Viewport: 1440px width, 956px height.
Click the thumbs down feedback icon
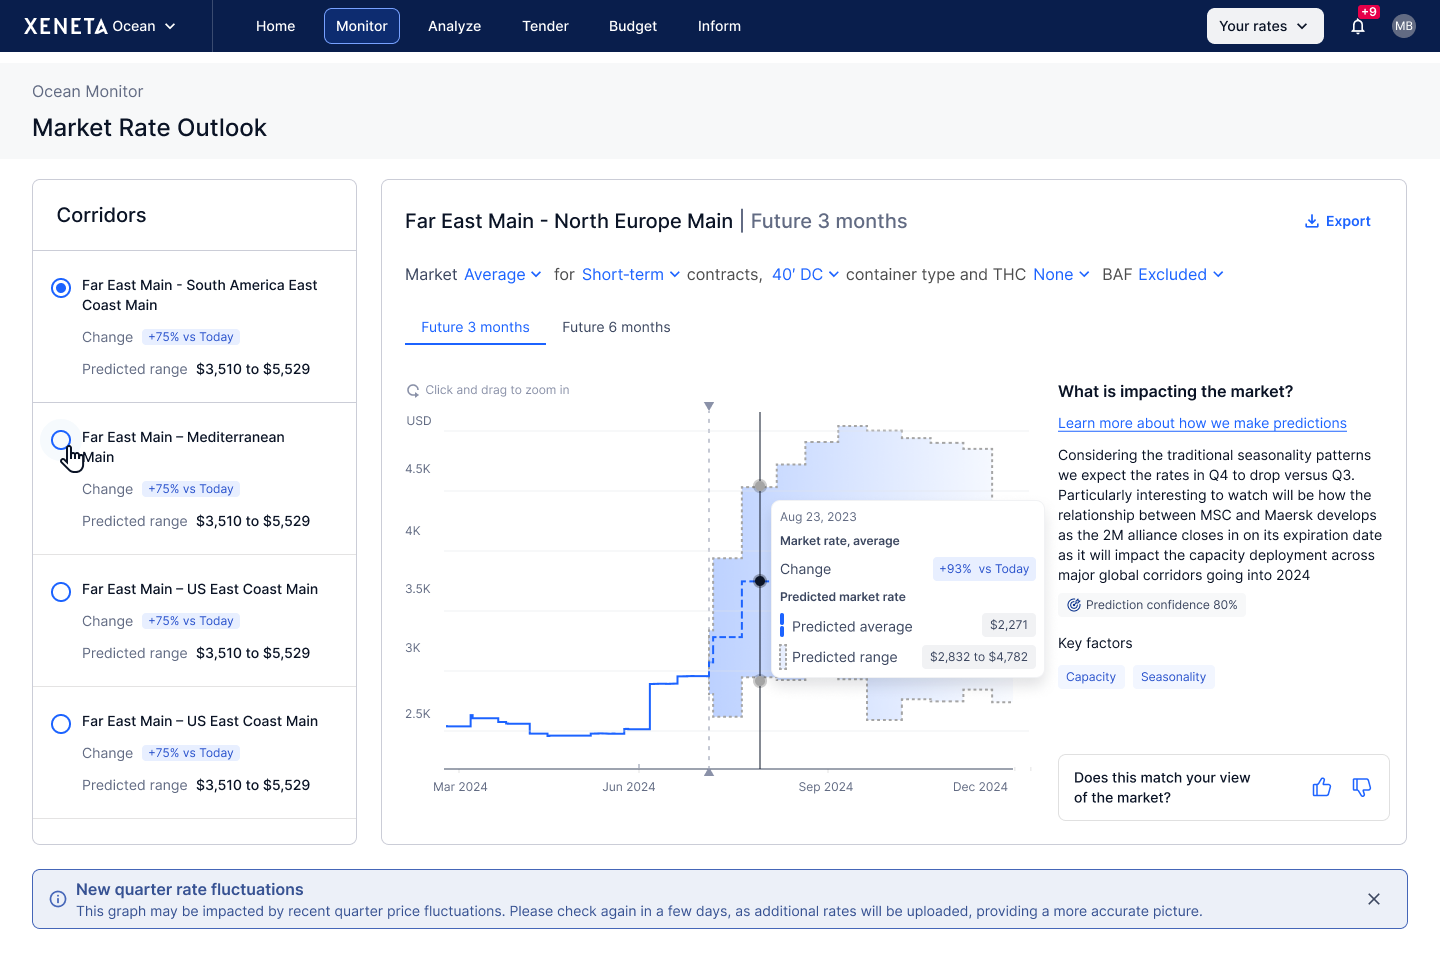click(x=1361, y=788)
